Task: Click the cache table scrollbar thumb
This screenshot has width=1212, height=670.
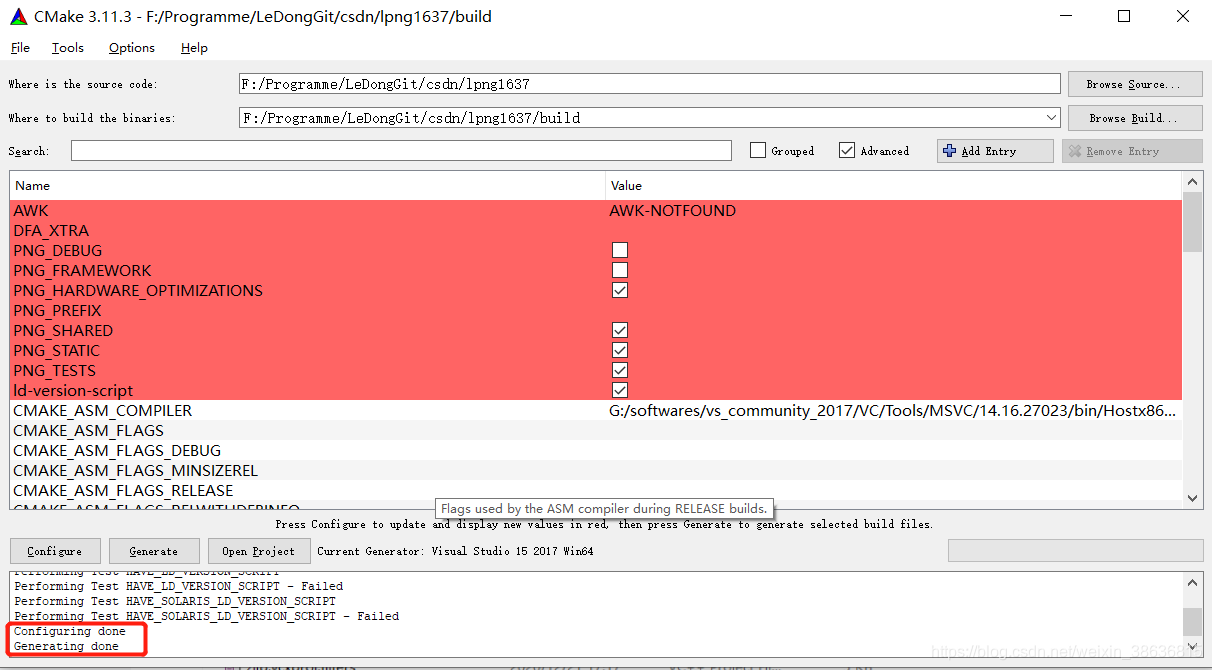Action: pyautogui.click(x=1192, y=222)
